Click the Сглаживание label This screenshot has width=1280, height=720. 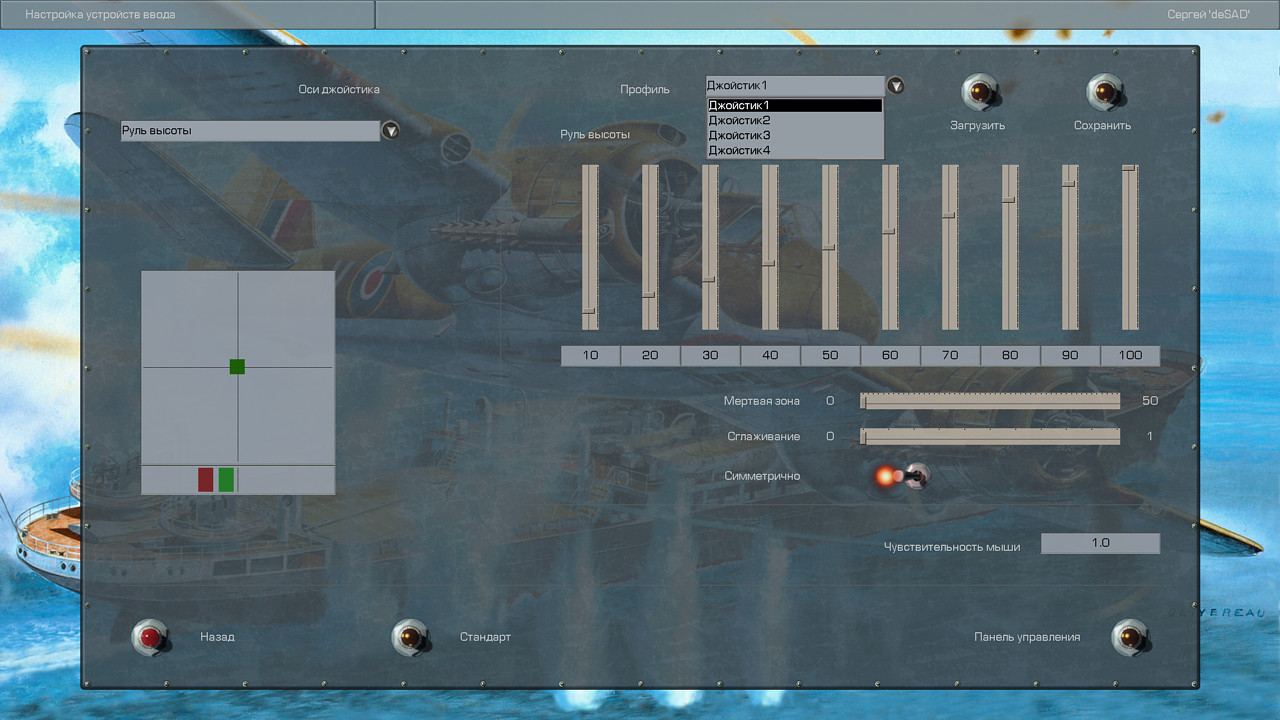click(764, 436)
